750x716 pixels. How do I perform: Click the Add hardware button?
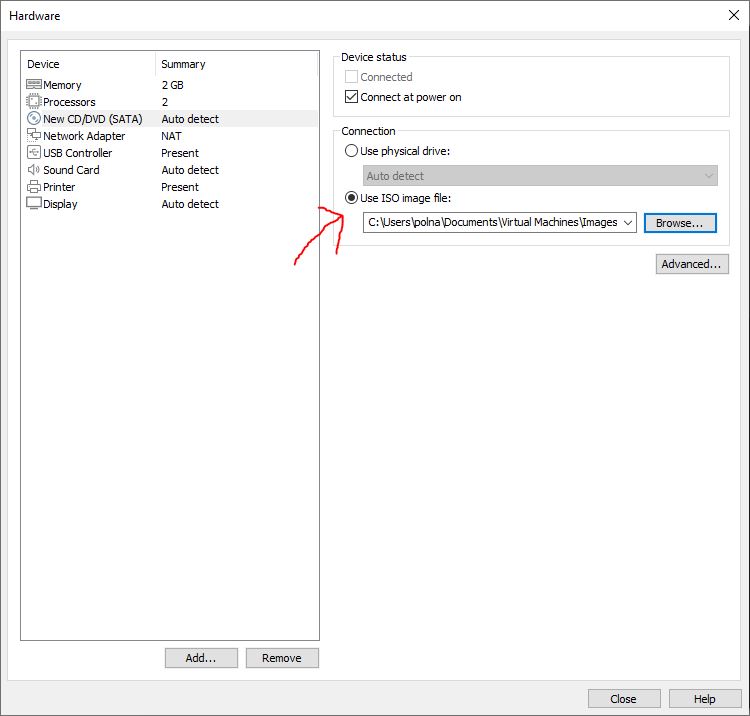[x=201, y=658]
